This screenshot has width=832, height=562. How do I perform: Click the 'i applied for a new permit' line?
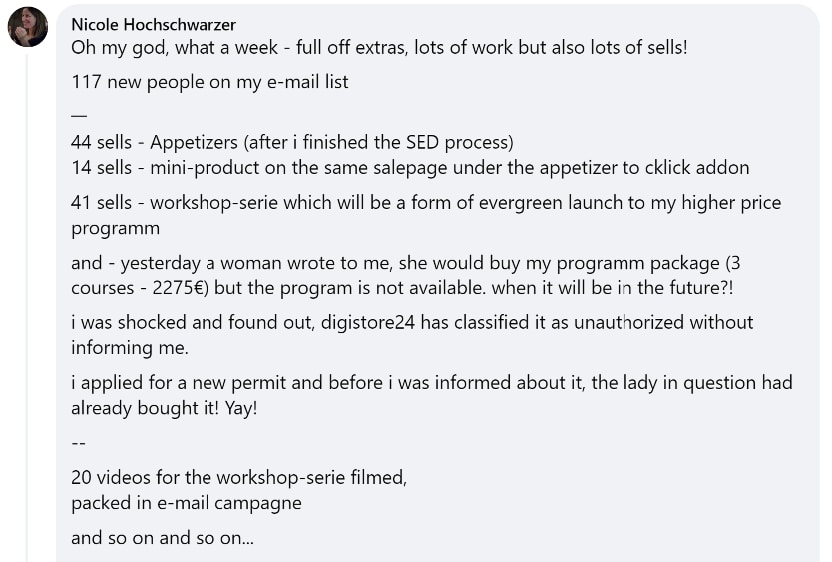point(430,383)
